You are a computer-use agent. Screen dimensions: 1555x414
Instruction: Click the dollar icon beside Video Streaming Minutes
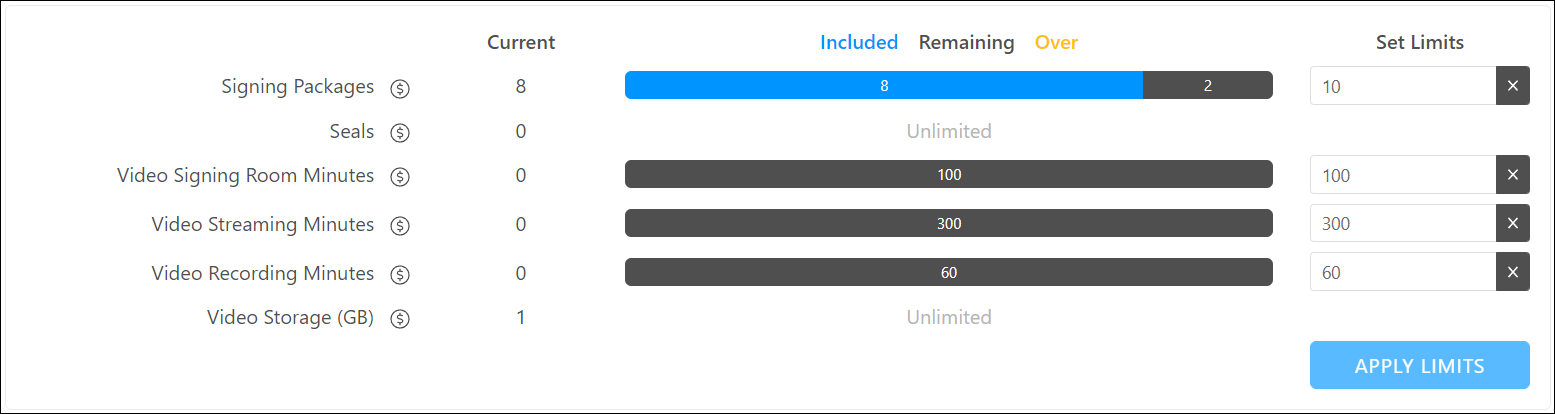tap(400, 225)
